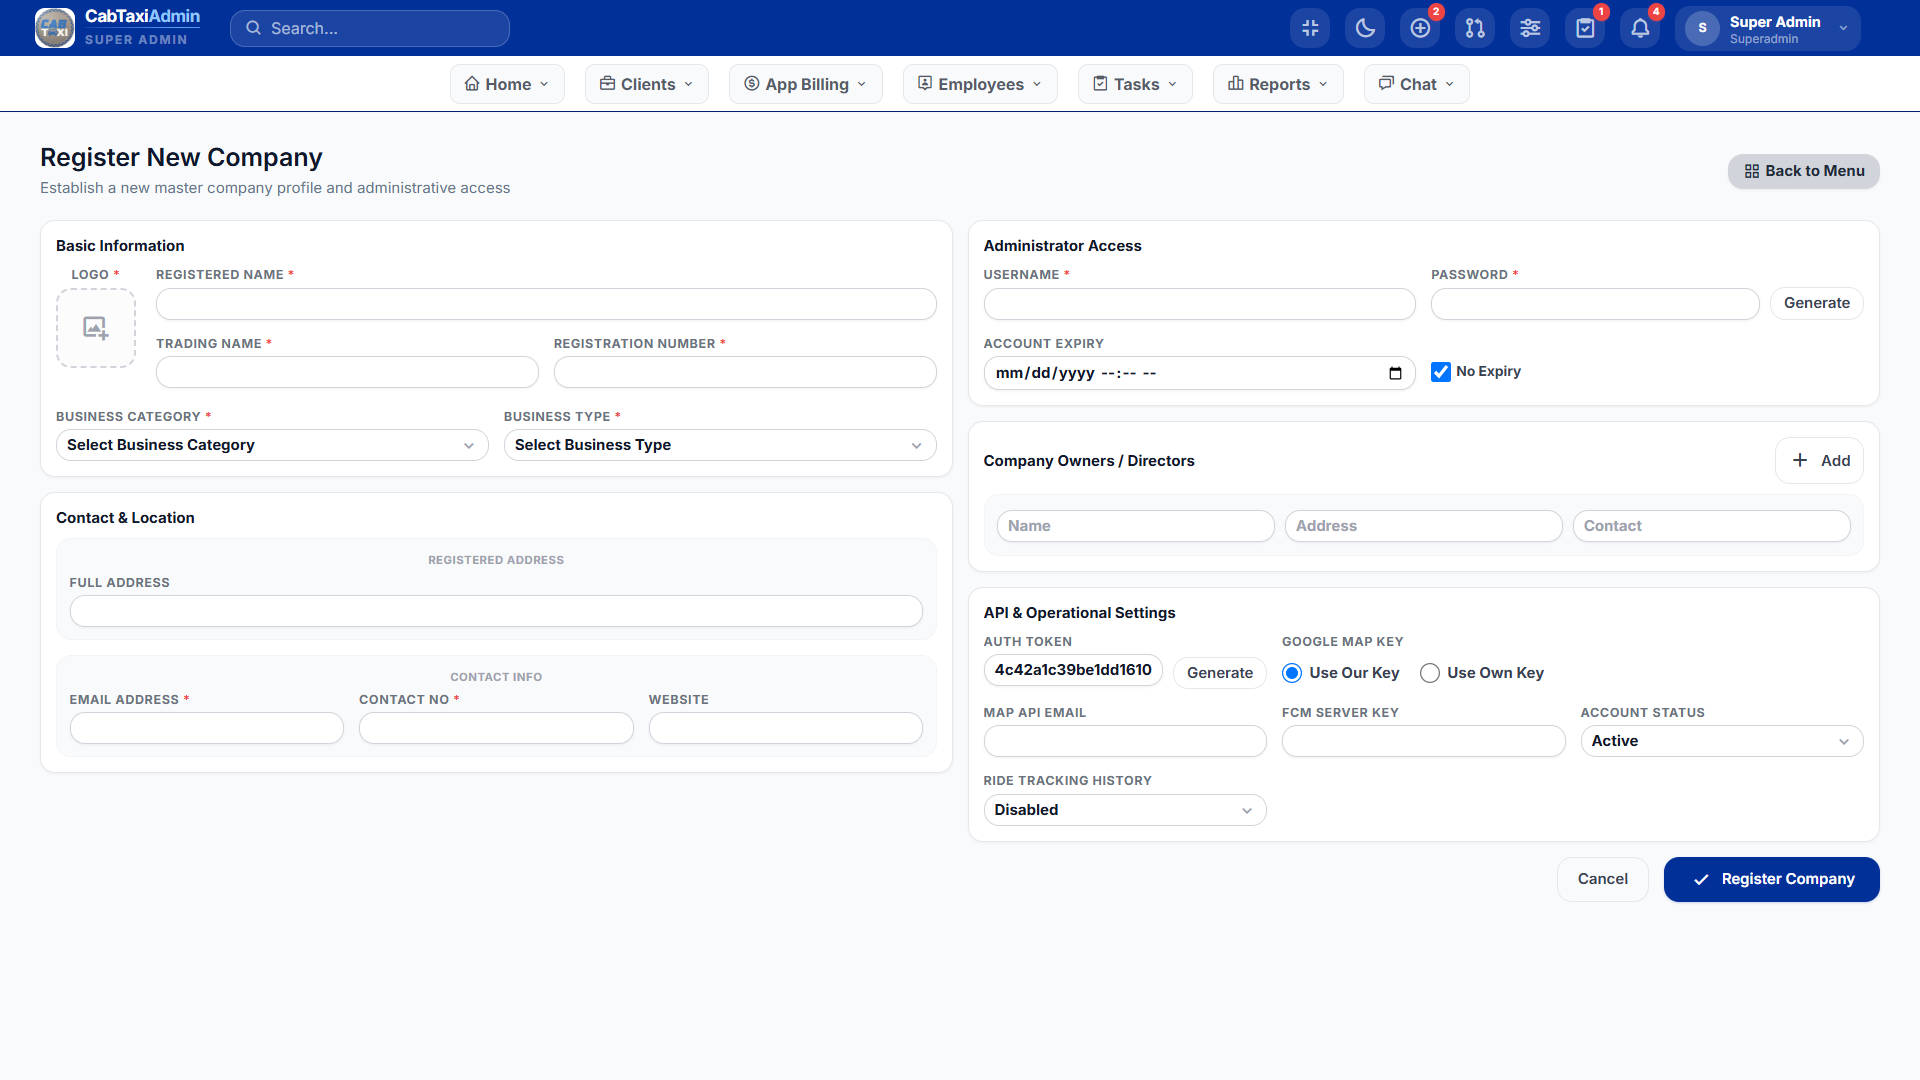This screenshot has width=1920, height=1080.
Task: Click the header Search box
Action: pos(370,28)
